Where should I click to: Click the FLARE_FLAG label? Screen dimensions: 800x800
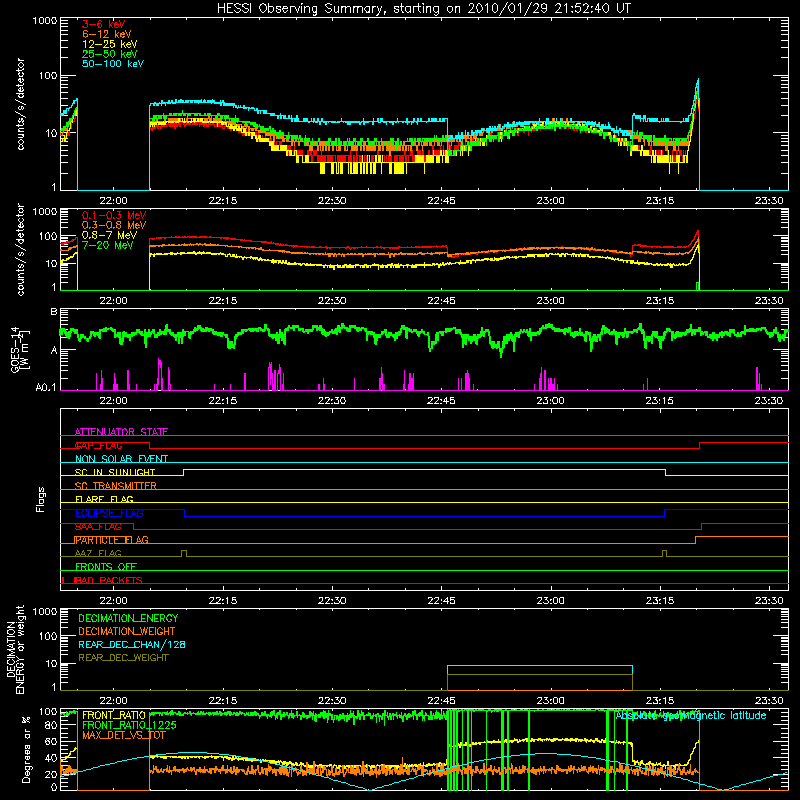[104, 499]
